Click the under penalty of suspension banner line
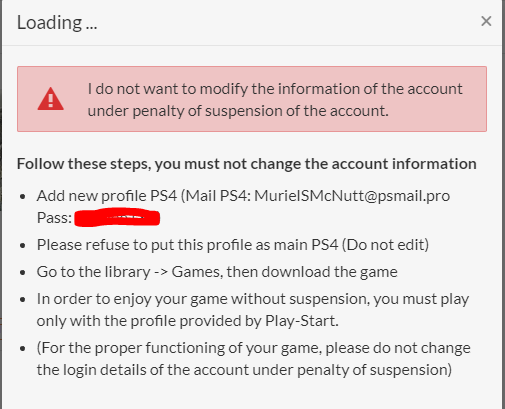Screen dimensions: 505x409 click(238, 111)
